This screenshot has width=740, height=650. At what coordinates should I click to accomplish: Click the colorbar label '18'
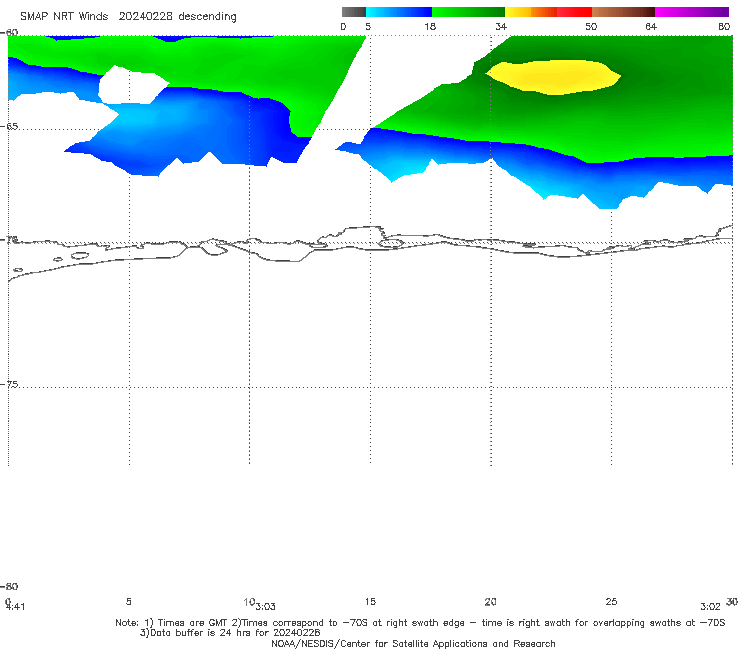(x=430, y=26)
